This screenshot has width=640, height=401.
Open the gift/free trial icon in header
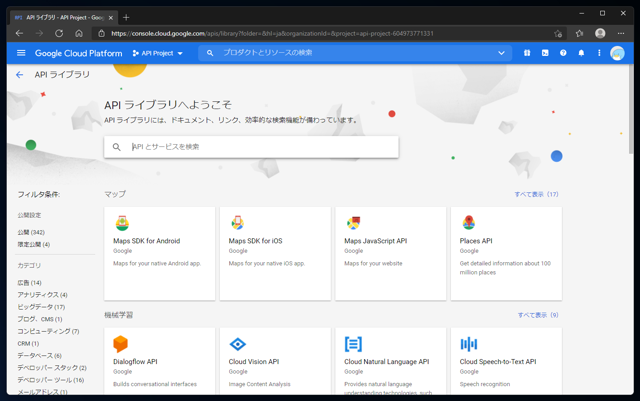527,53
